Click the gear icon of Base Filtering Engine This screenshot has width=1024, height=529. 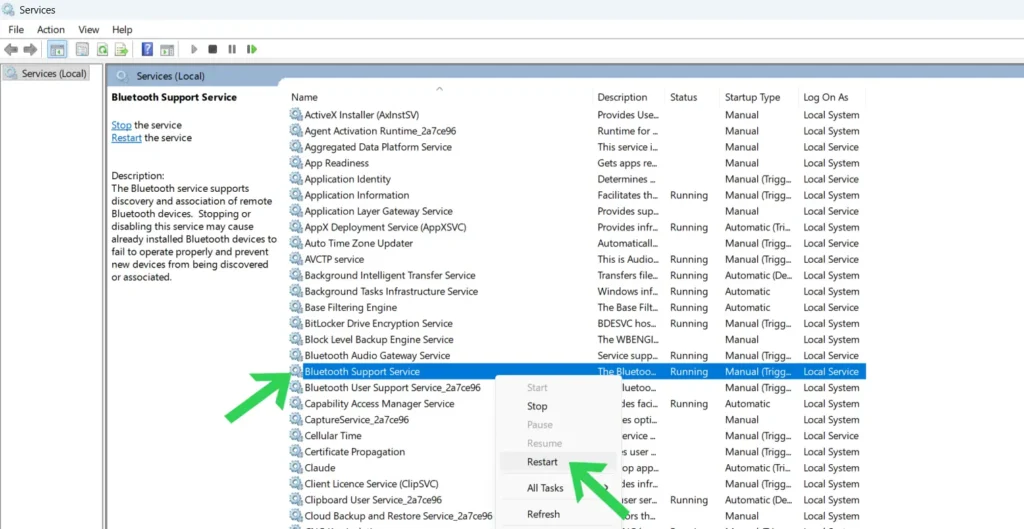[x=296, y=307]
